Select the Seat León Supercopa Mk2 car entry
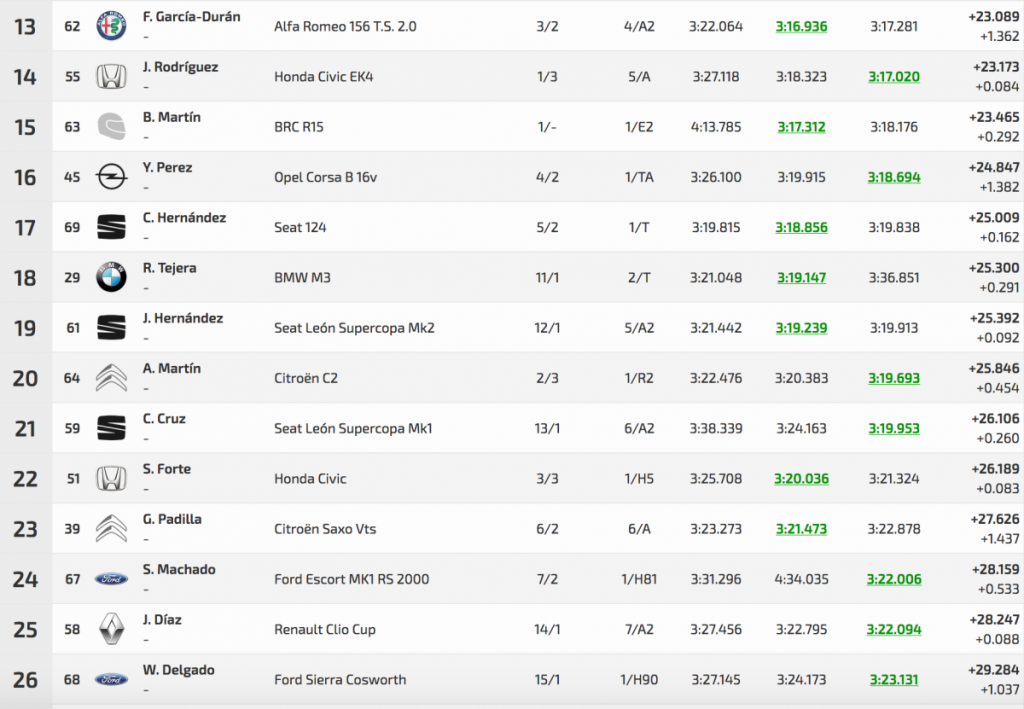Viewport: 1024px width, 709px height. pyautogui.click(x=354, y=328)
